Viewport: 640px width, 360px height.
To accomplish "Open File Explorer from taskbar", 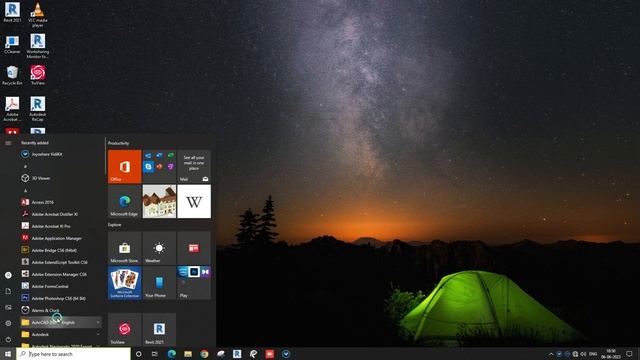I will coord(188,354).
